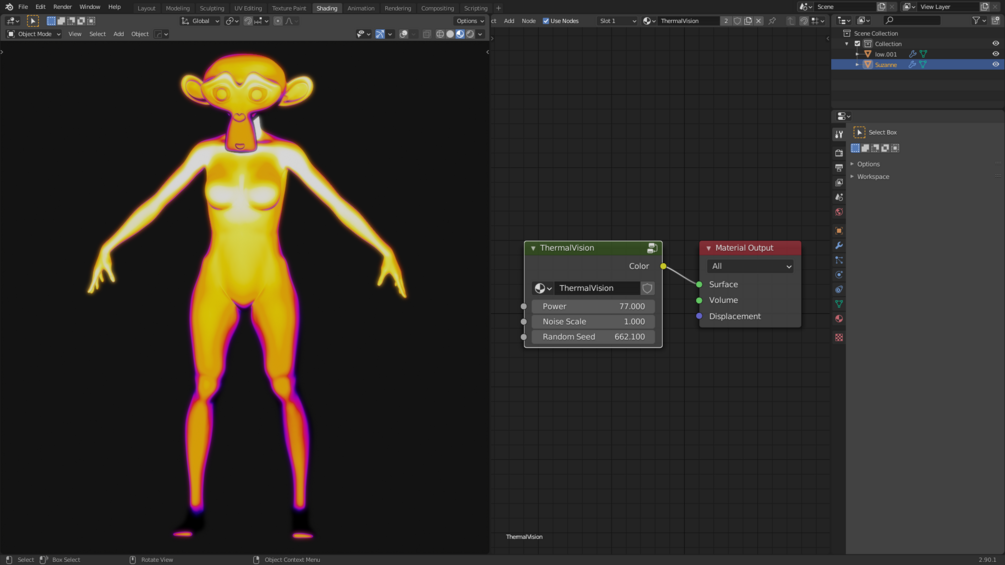
Task: Open the Render properties tab icon
Action: point(839,153)
